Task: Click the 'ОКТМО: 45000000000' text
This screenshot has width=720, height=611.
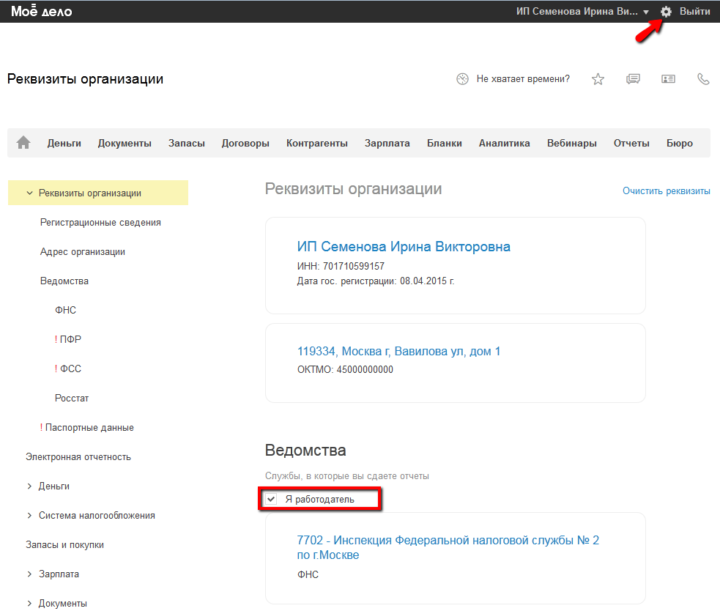Action: pos(345,370)
